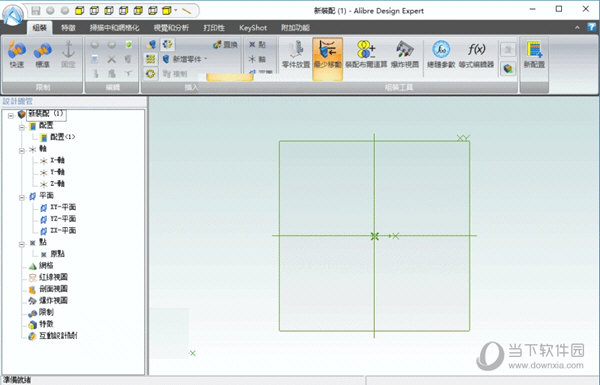
Task: Collapse the 配置 tree node
Action: coord(22,126)
